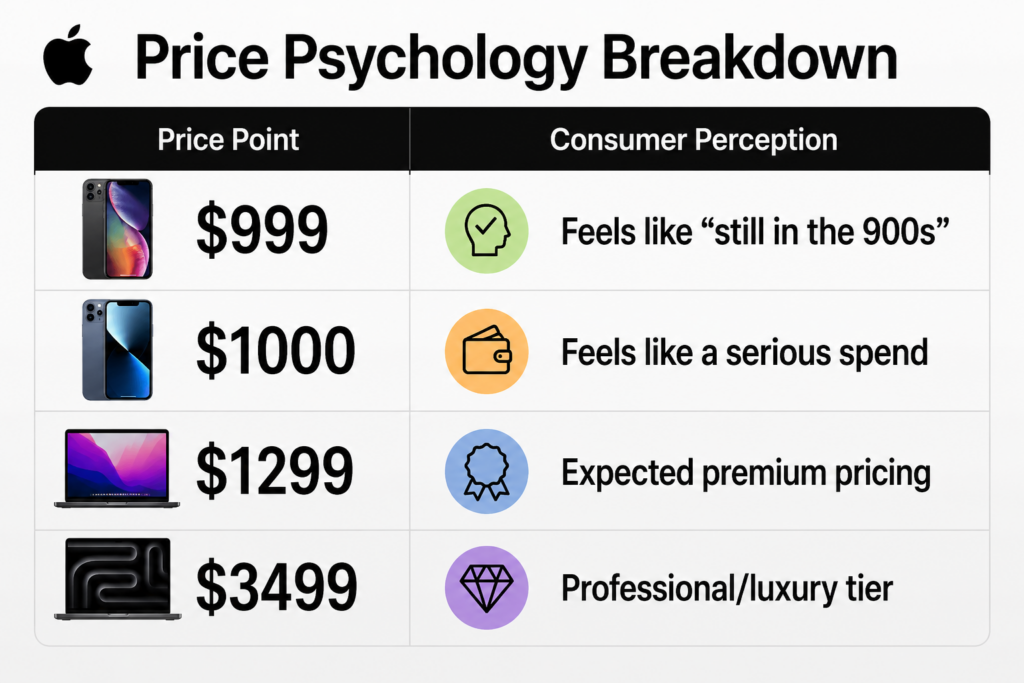Click the purple diamond icon
Viewport: 1024px width, 683px height.
point(487,588)
